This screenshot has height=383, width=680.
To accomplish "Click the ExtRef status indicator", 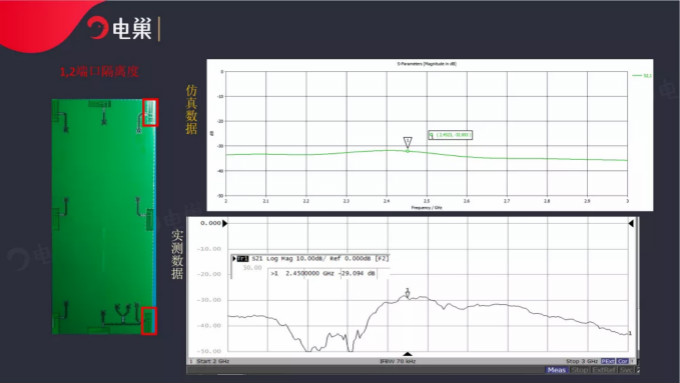I will pos(604,370).
